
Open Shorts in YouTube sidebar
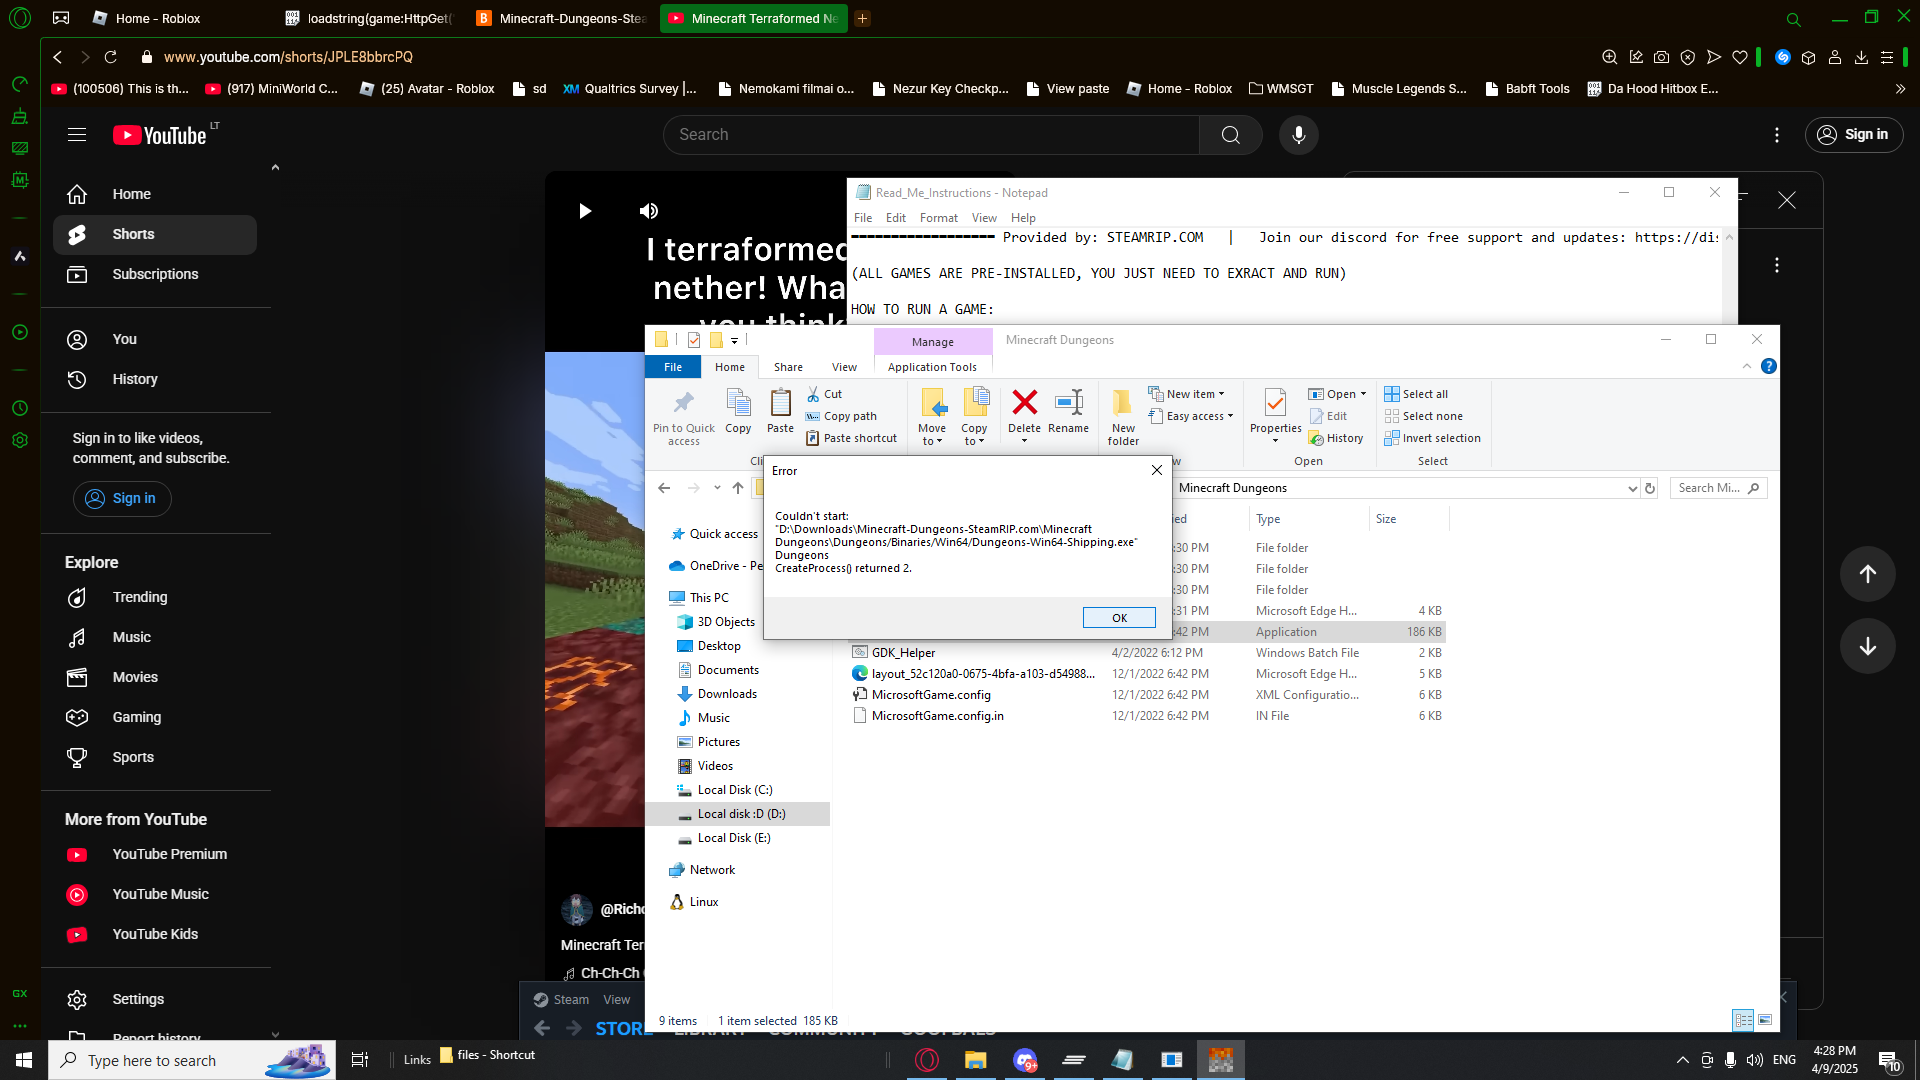click(x=155, y=234)
